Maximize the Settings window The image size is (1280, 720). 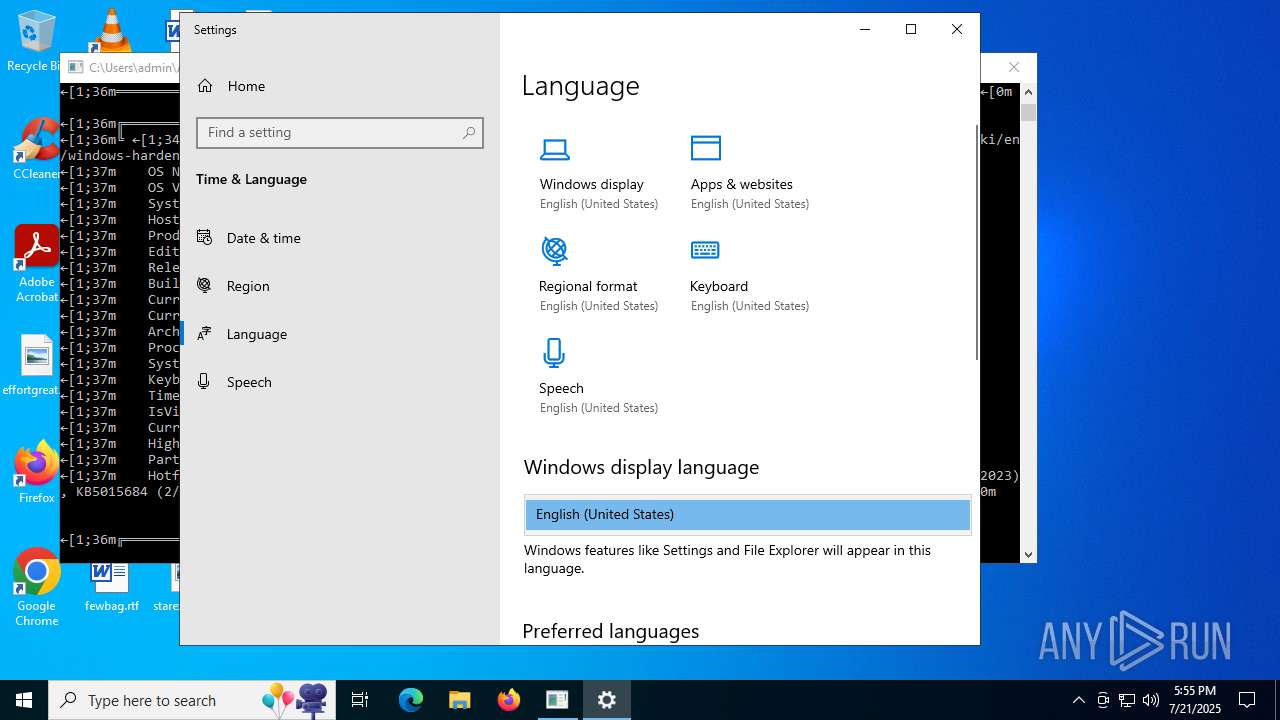click(911, 30)
